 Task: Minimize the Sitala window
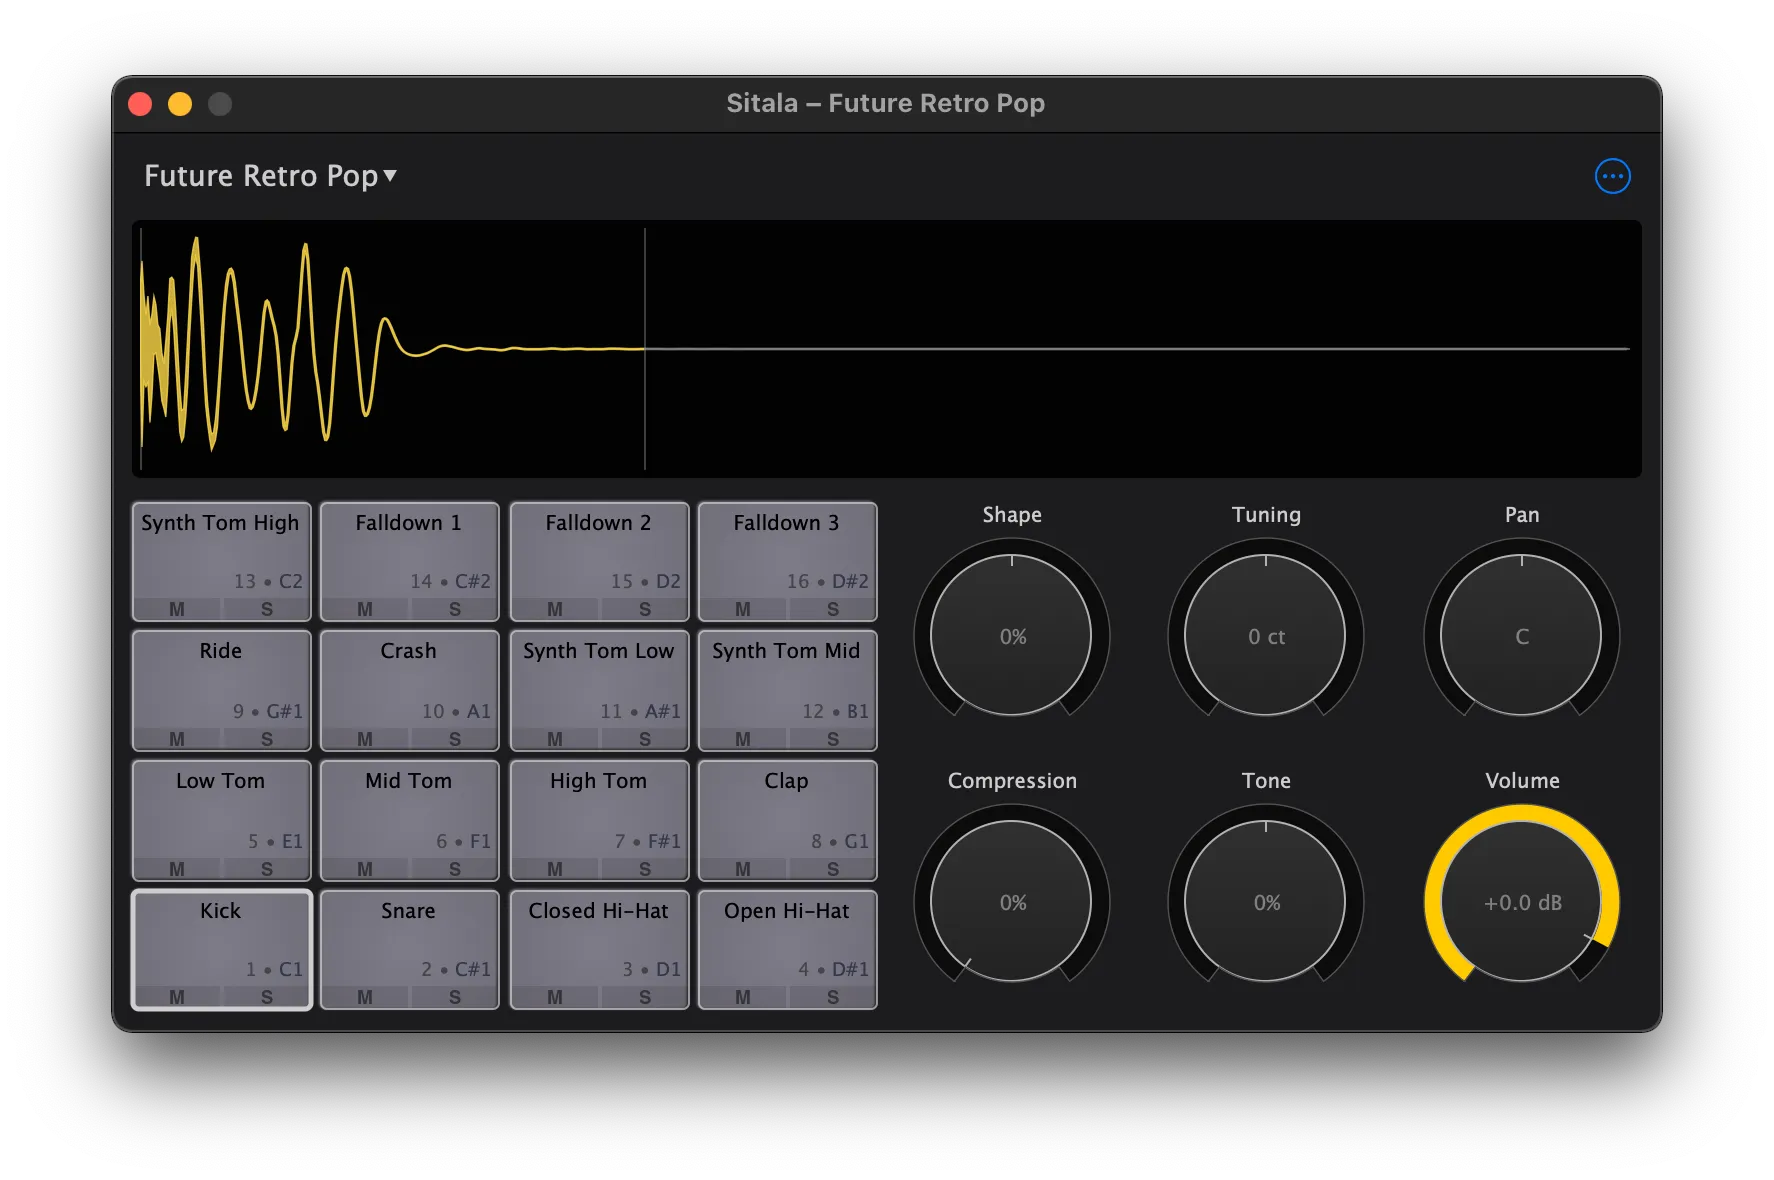pos(180,104)
